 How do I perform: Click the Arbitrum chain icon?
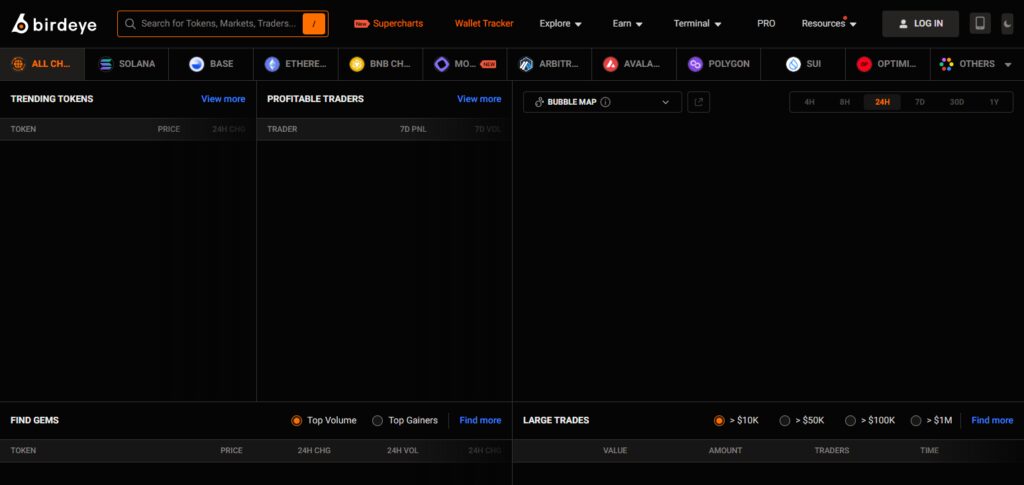(x=526, y=64)
